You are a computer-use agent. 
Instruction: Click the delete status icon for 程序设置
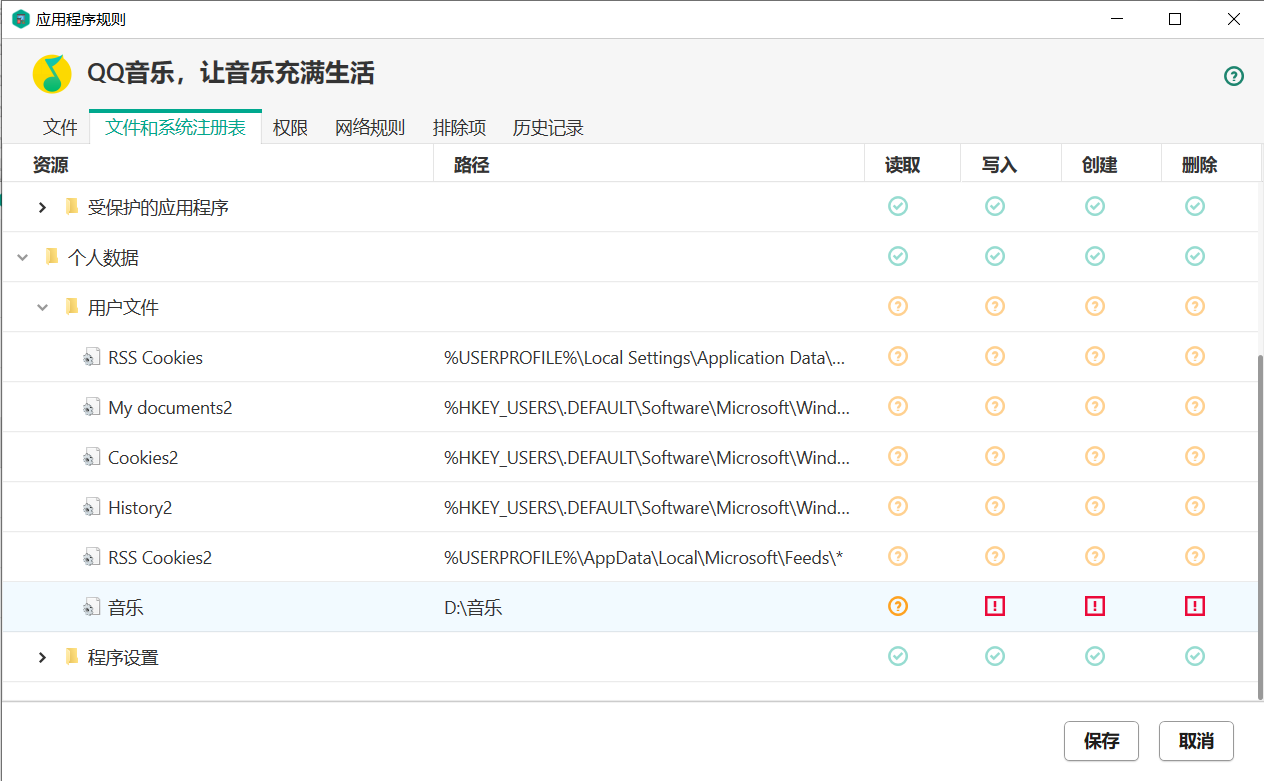(1195, 656)
